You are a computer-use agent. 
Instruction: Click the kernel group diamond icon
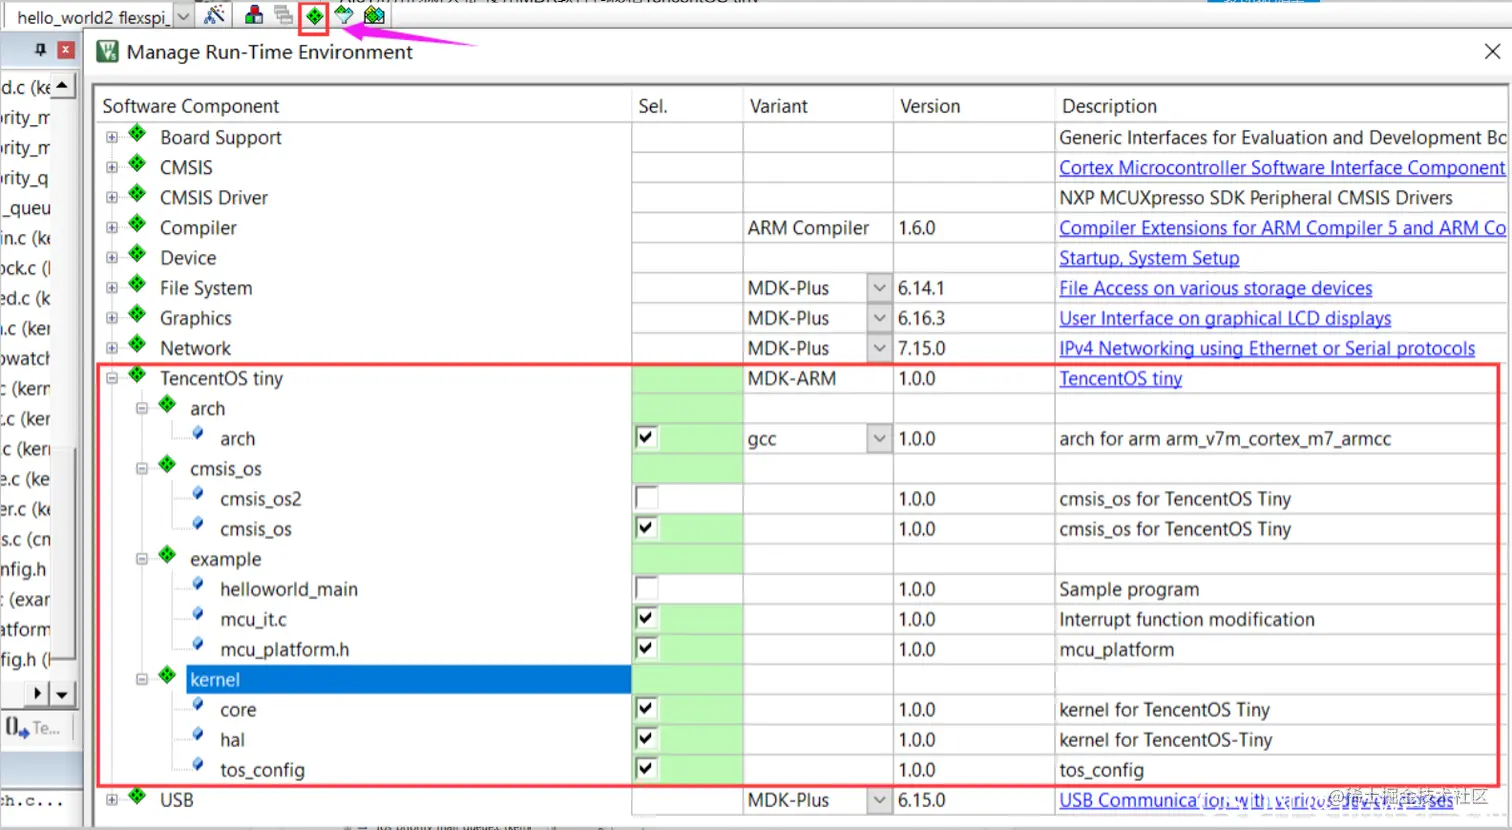click(168, 676)
